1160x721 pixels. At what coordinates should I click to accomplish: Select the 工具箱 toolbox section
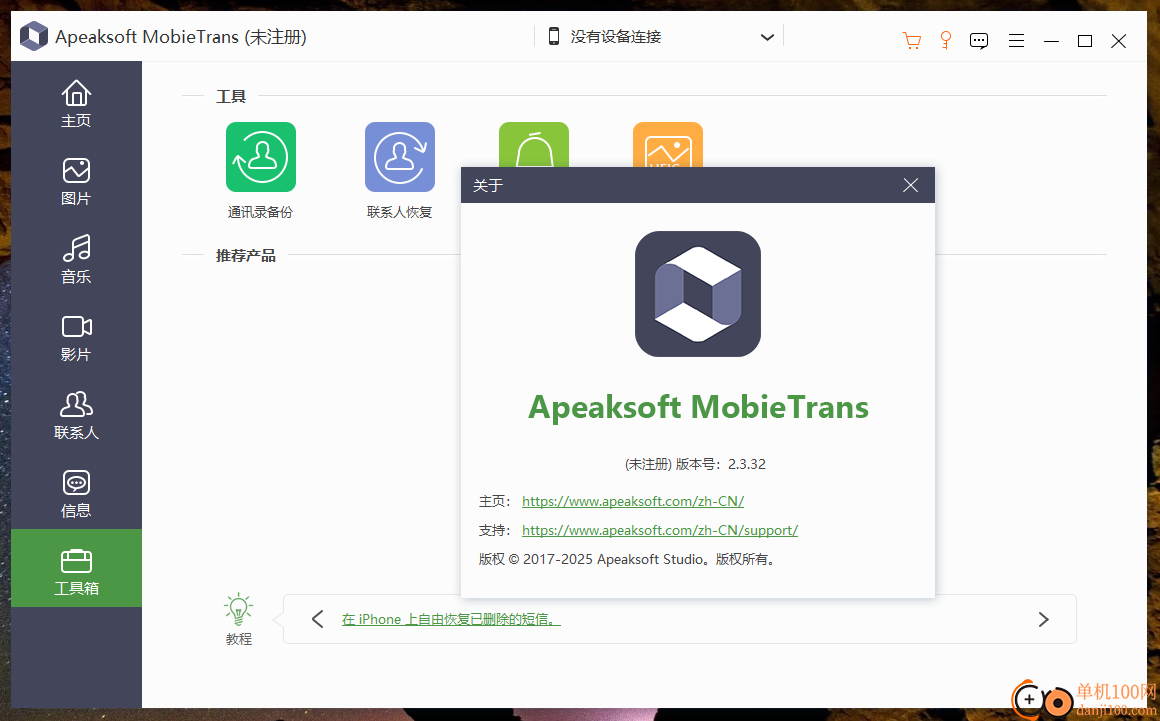[x=76, y=568]
